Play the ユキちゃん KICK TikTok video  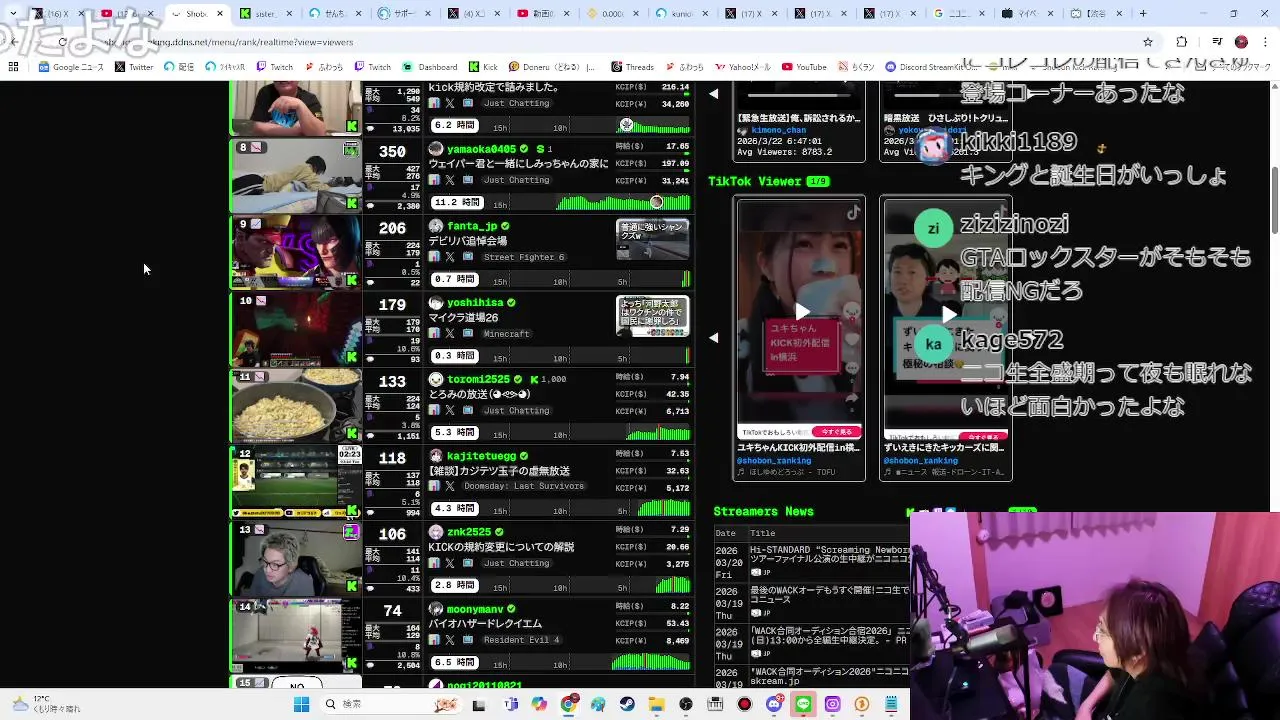[x=801, y=313]
